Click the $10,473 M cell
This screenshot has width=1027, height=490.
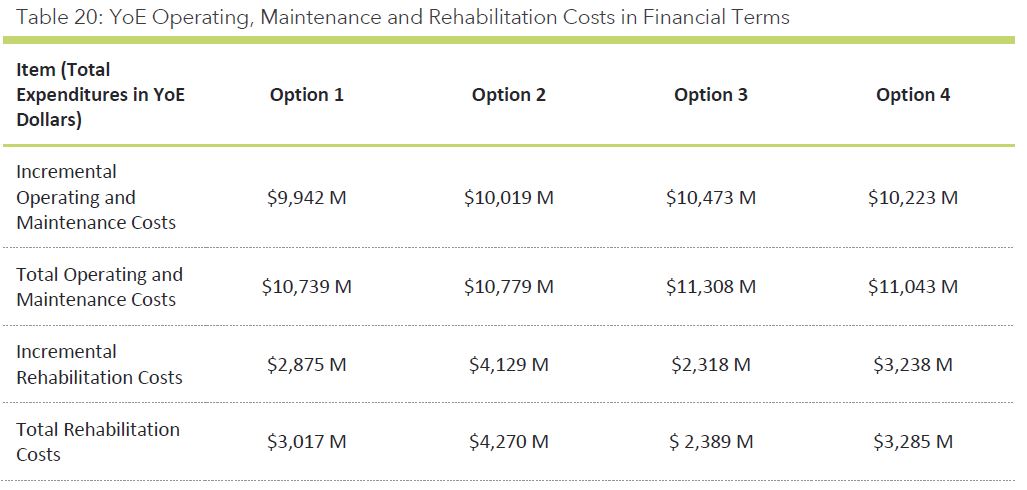click(711, 198)
